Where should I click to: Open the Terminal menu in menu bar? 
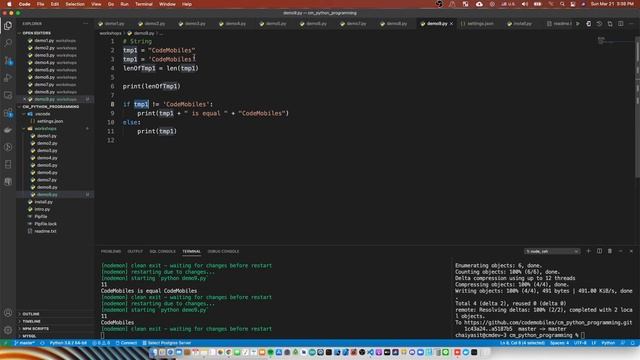[x=144, y=4]
